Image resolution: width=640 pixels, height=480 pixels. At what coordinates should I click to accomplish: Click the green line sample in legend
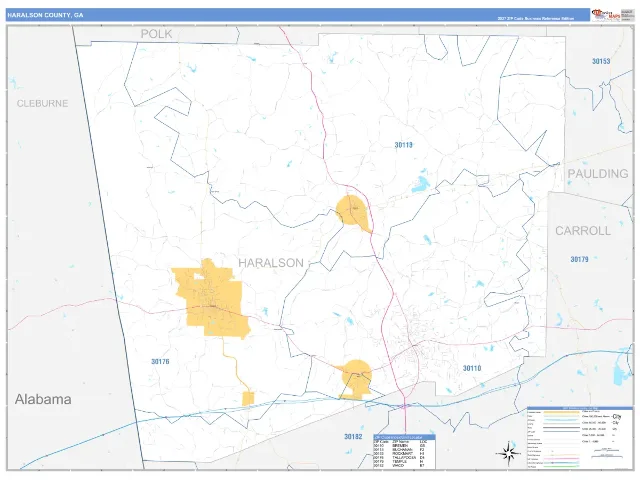tap(561, 467)
